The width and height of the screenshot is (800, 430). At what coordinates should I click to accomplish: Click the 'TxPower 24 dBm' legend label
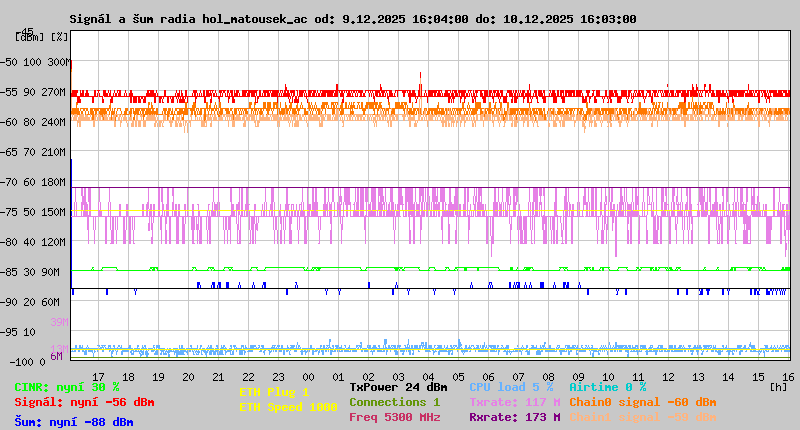pos(398,387)
